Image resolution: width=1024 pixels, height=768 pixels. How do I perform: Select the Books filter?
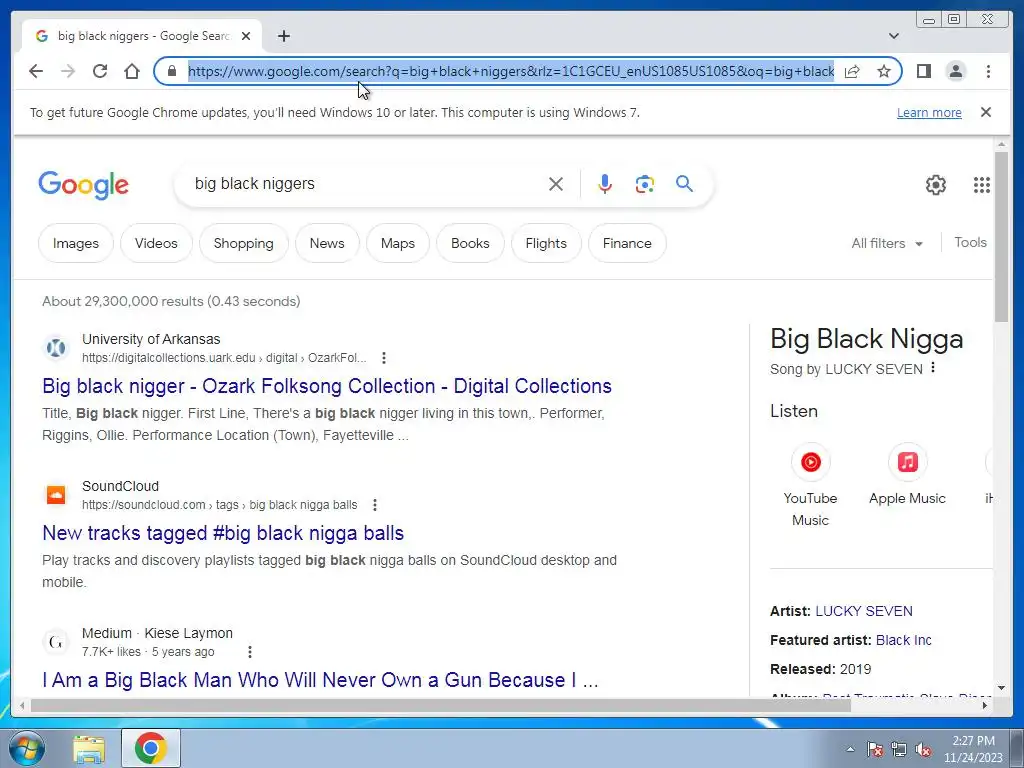pos(470,243)
